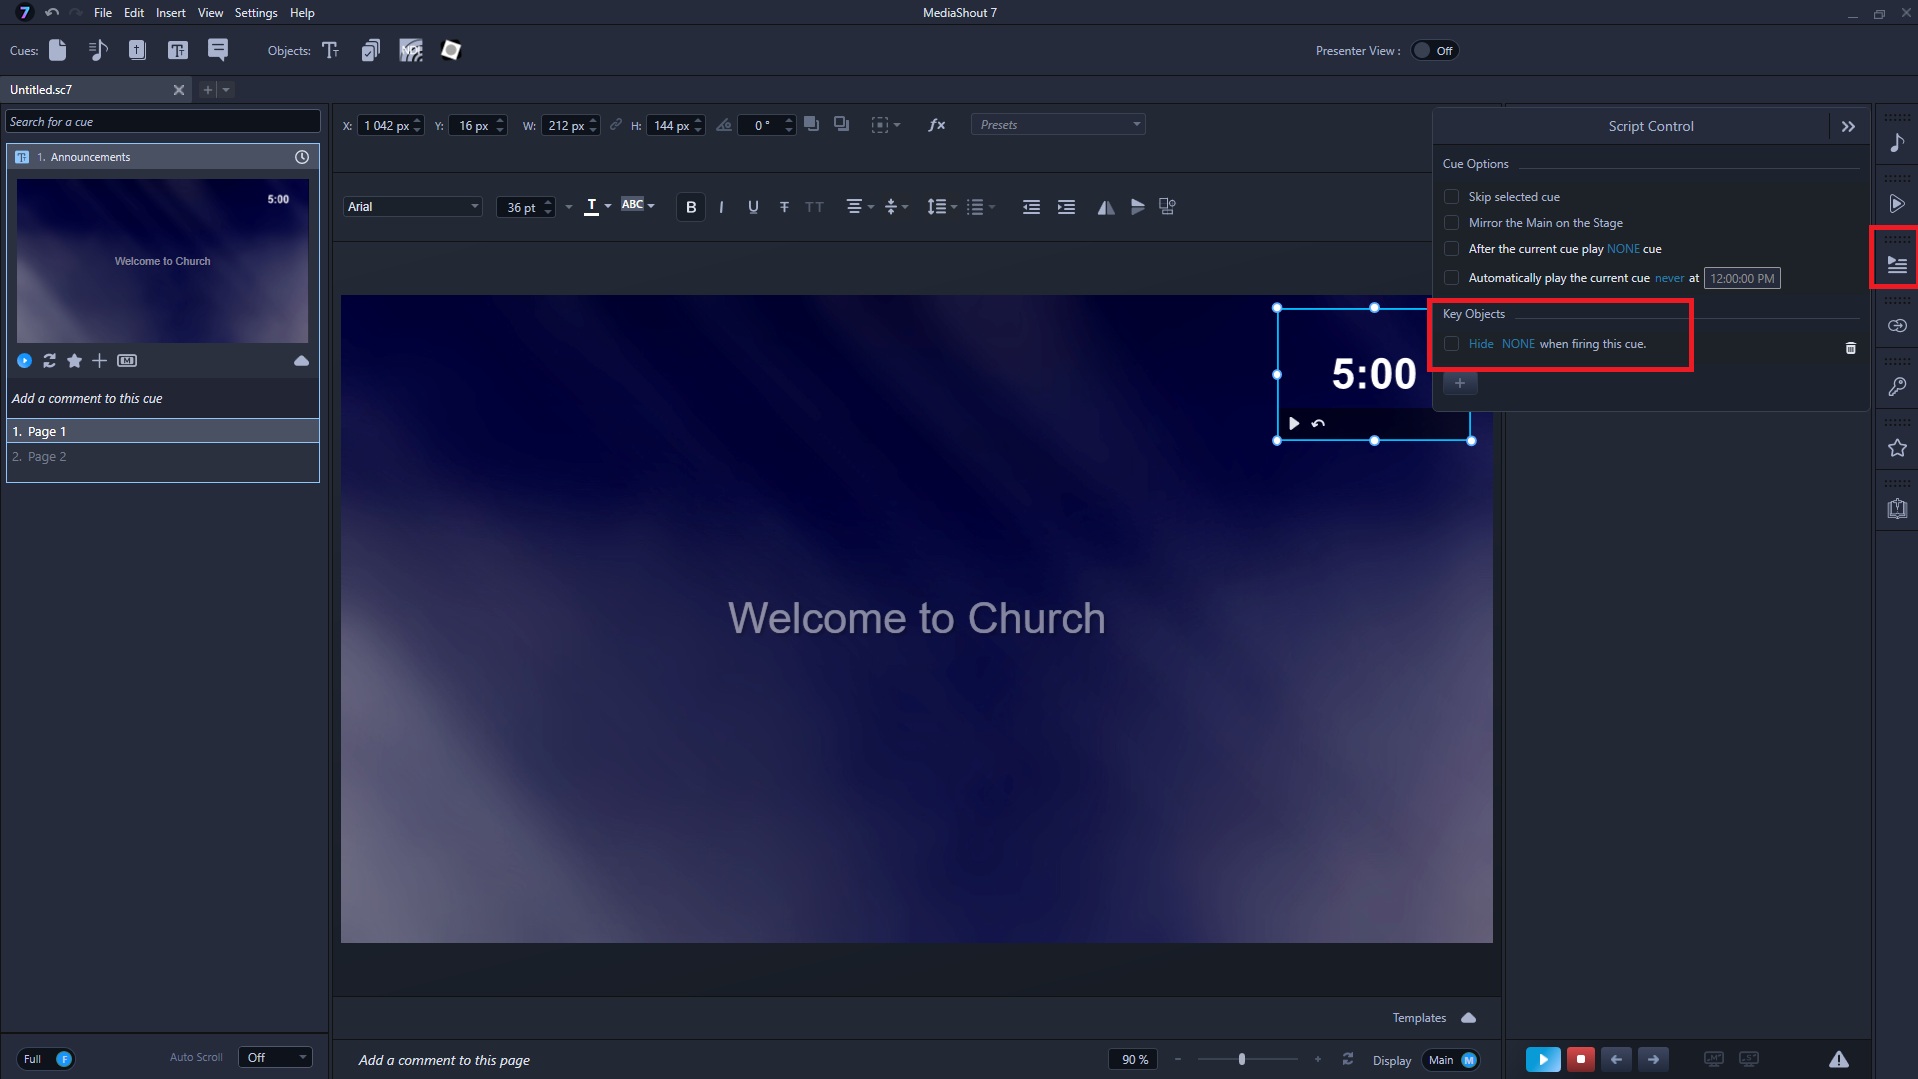Adjust the zoom slider handle
Screen dimensions: 1918x1079
pos(1242,1059)
